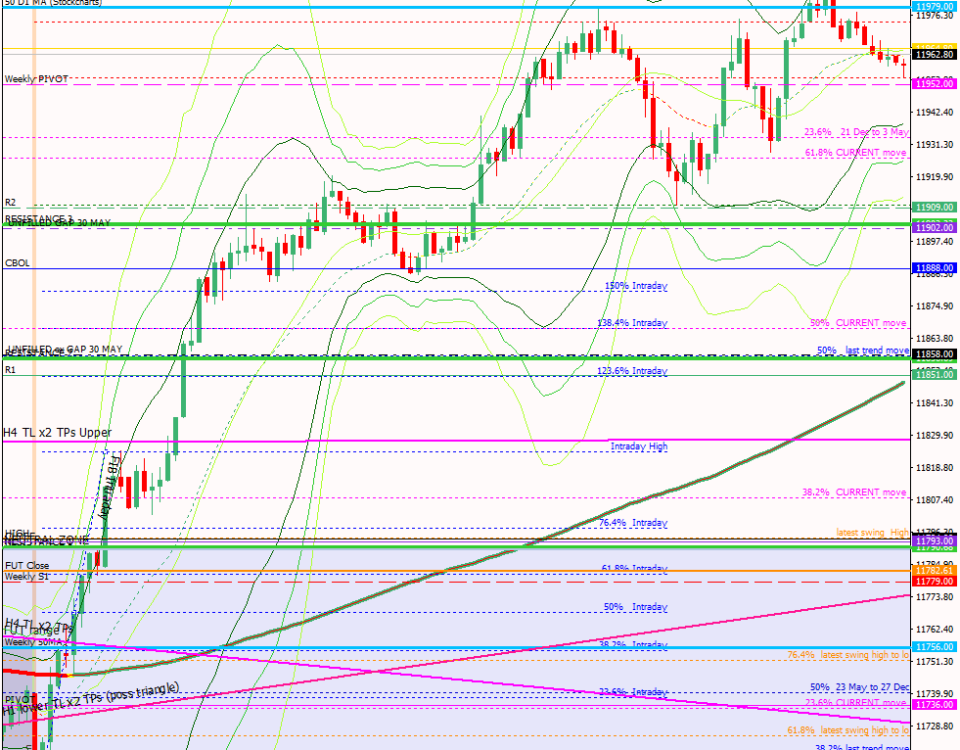
Task: Select the Weekly PIVOT line label
Action: coord(35,78)
